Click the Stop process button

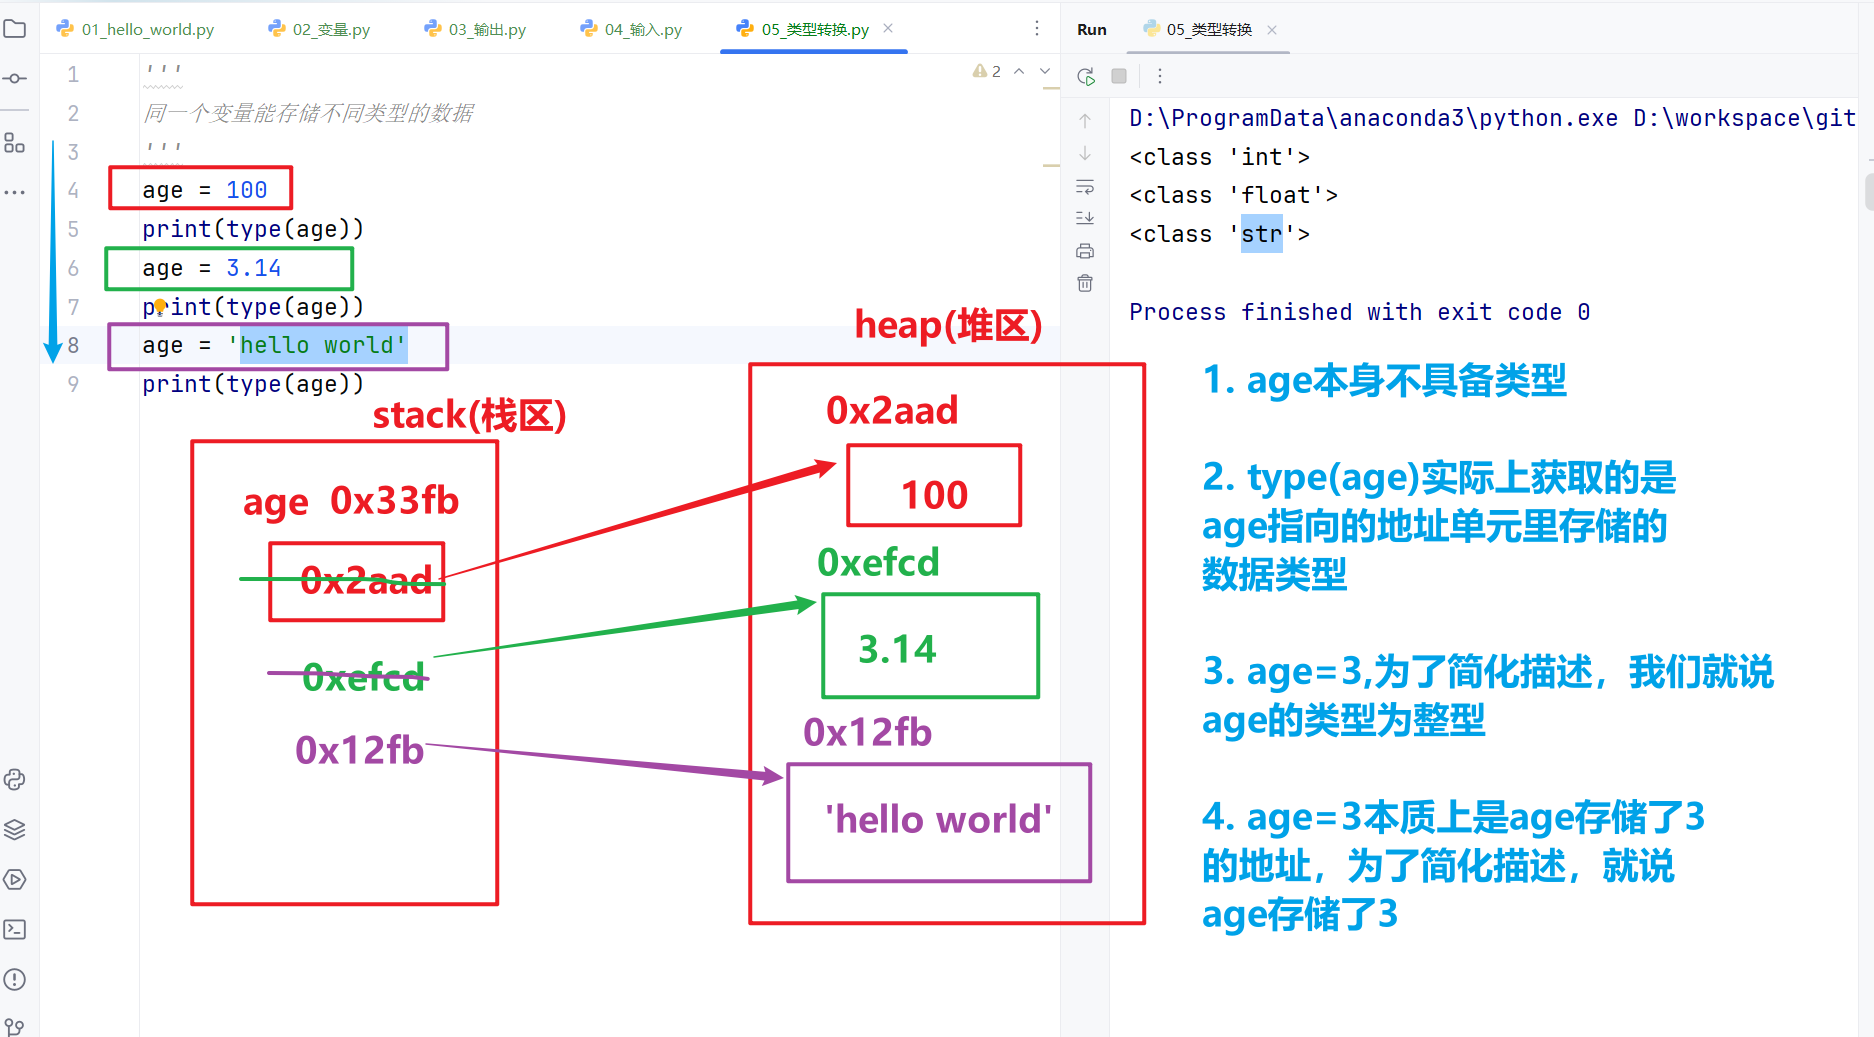[1119, 76]
